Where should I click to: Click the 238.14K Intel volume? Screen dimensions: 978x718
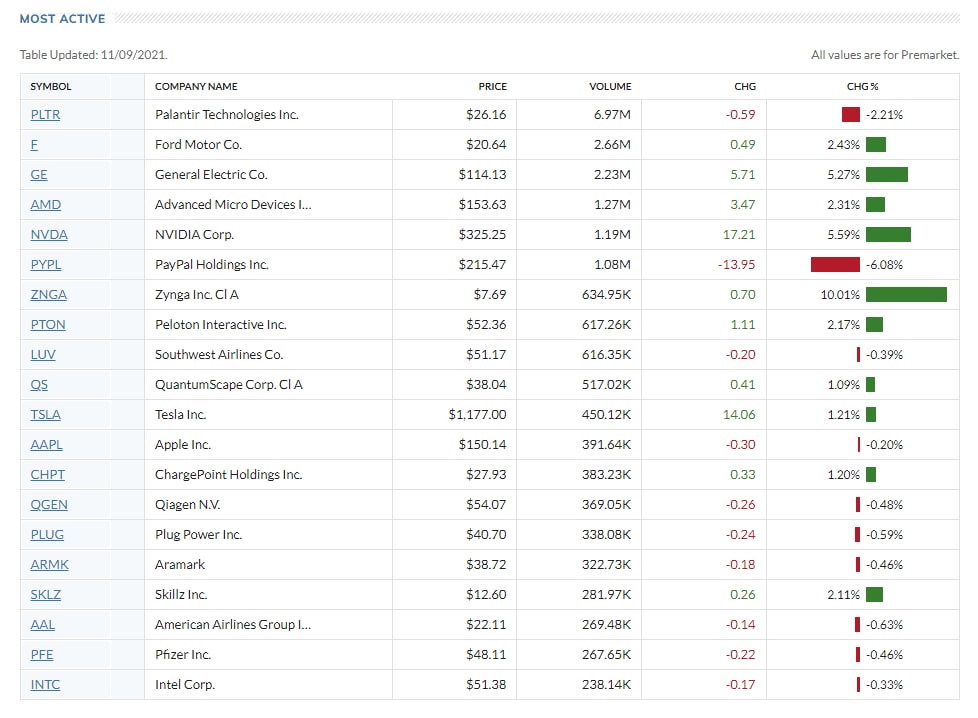coord(606,684)
